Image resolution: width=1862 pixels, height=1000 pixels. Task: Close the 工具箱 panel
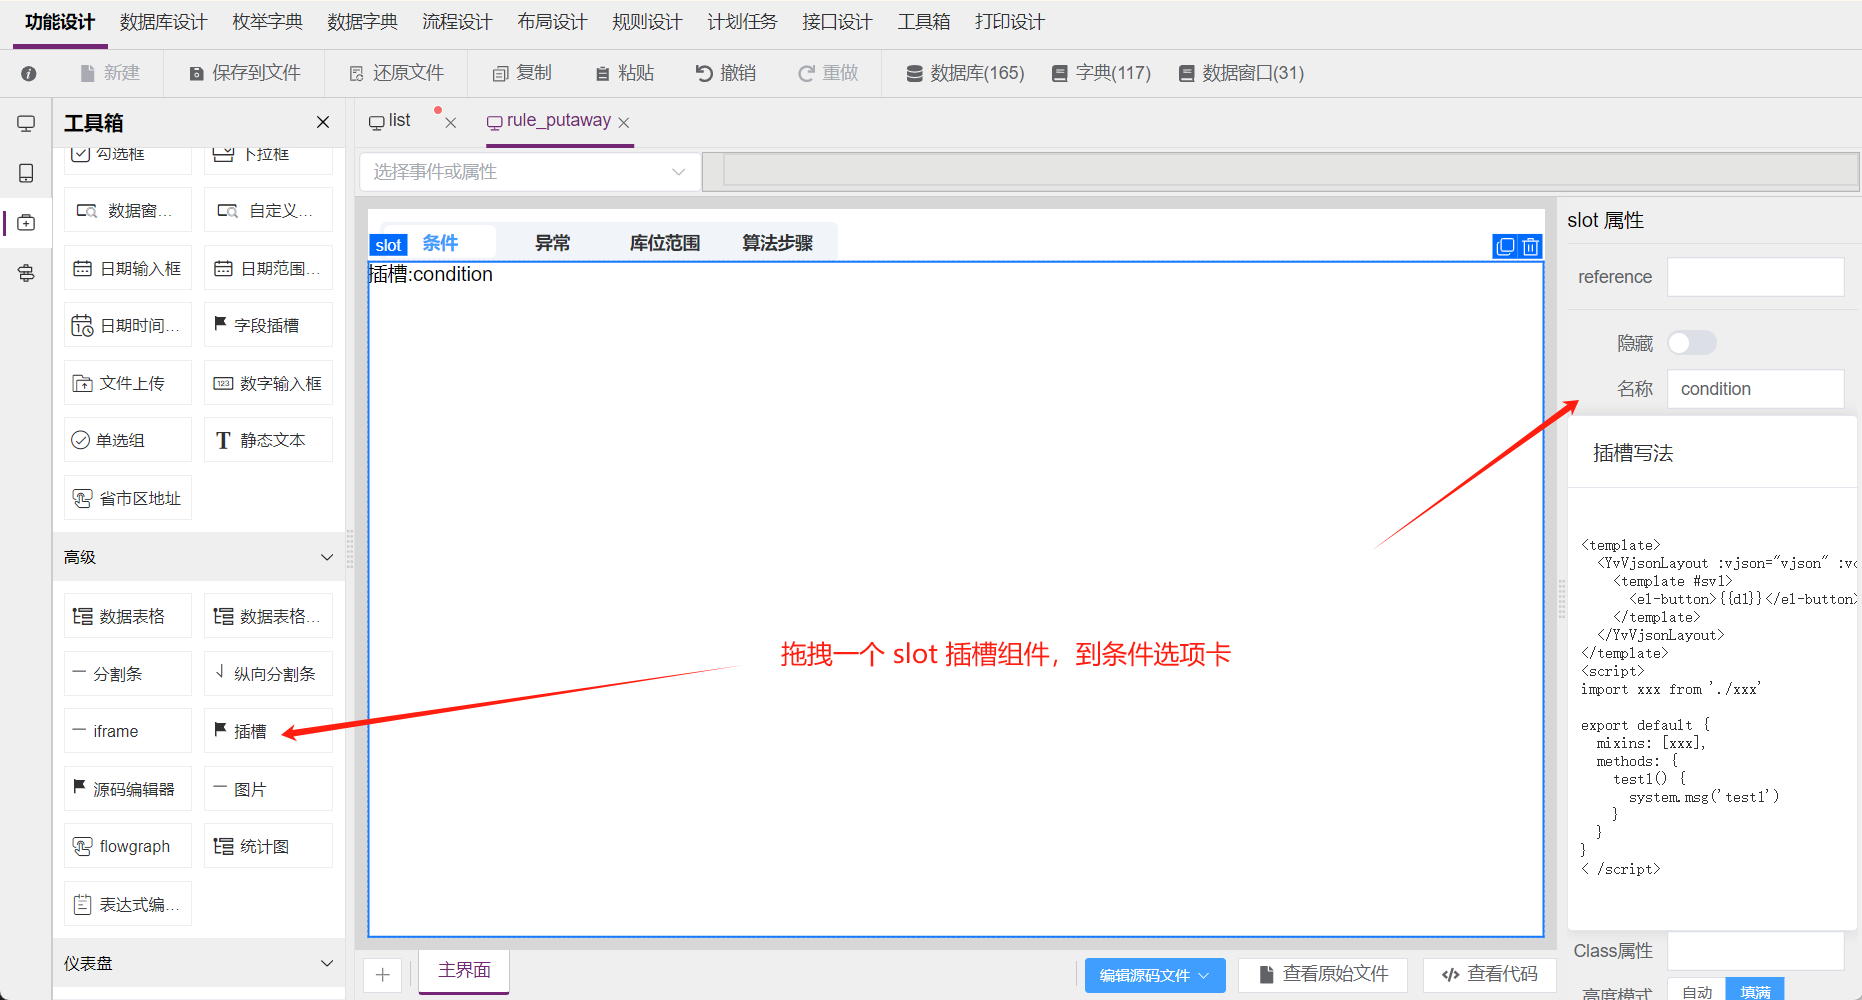[323, 122]
